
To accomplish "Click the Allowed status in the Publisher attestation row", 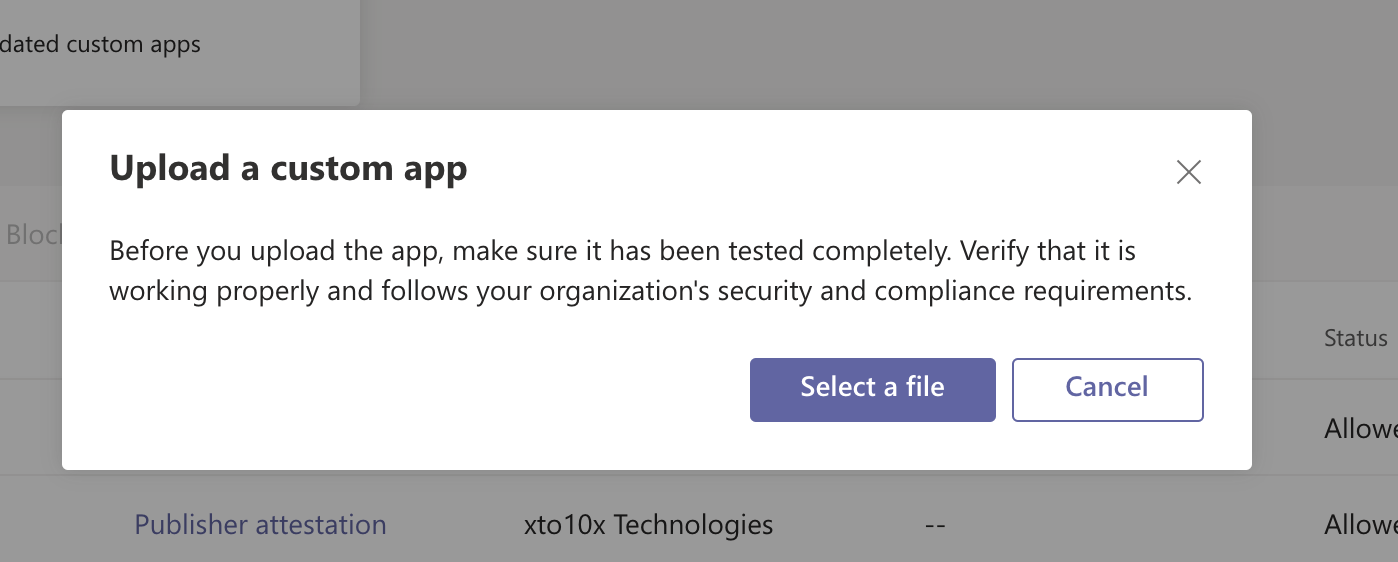I will (1361, 524).
